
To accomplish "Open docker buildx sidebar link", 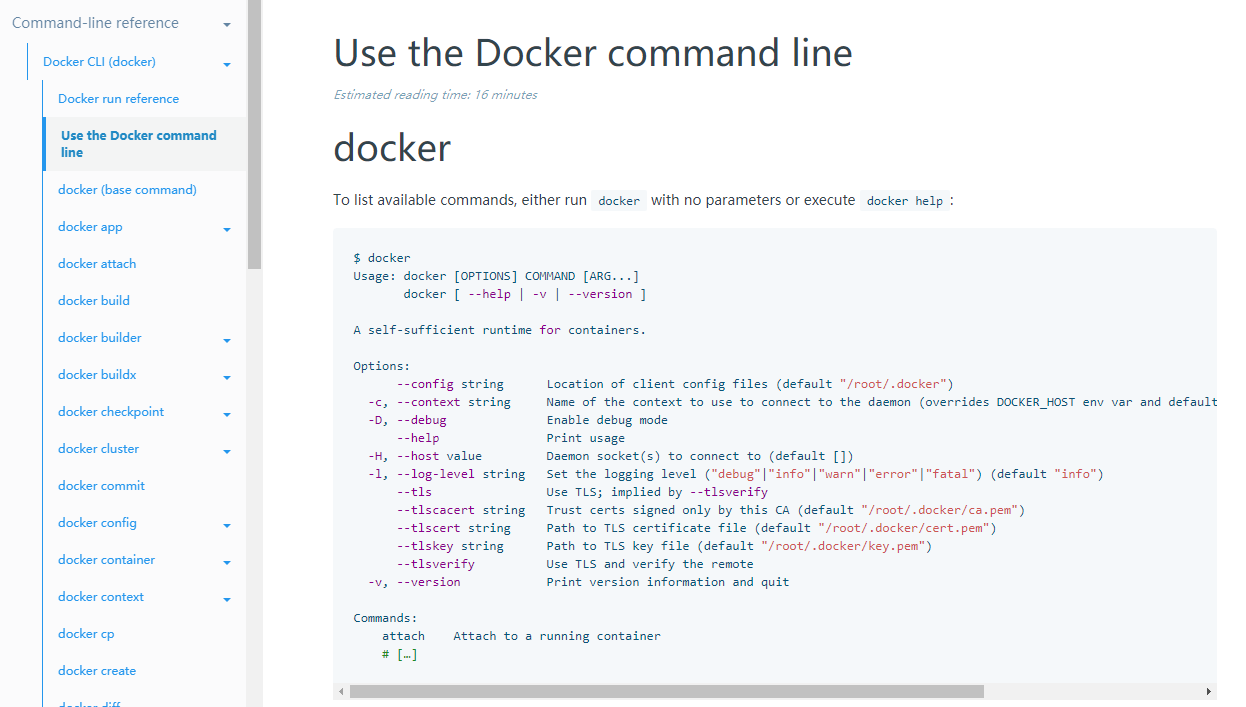I will click(97, 375).
